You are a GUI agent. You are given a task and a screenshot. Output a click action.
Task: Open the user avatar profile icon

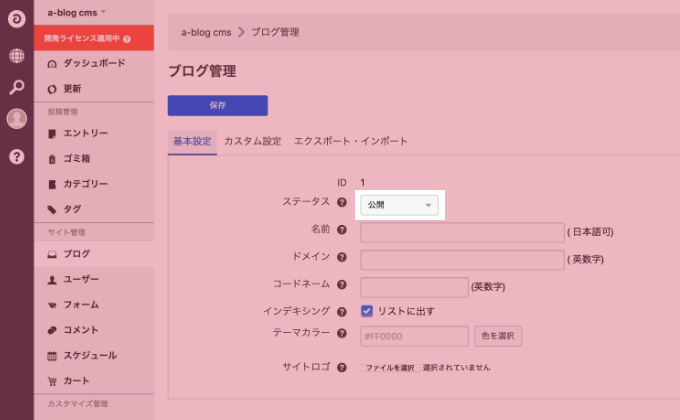(16, 119)
